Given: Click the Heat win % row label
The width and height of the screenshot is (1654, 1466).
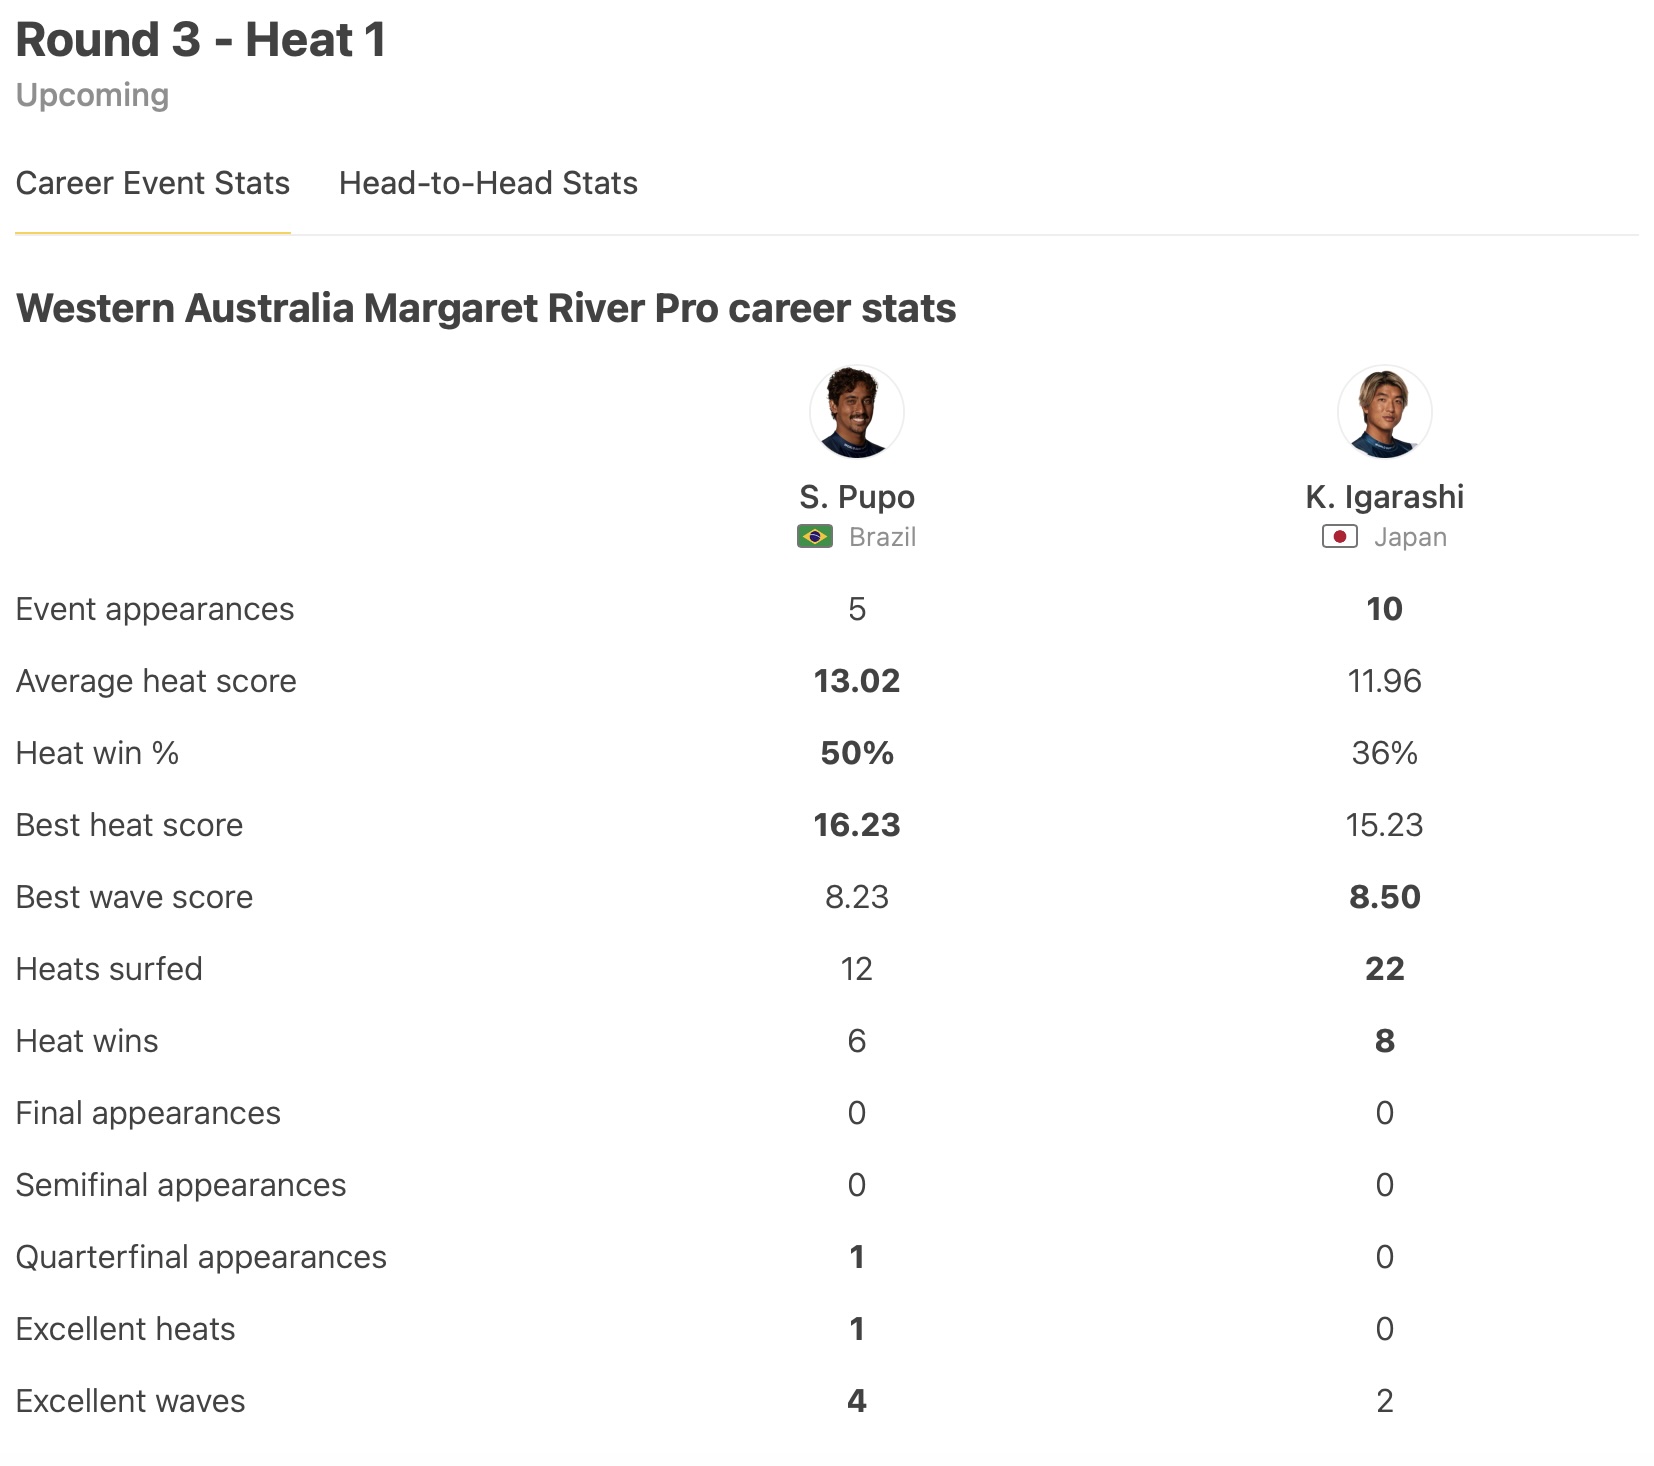Looking at the screenshot, I should [x=97, y=753].
